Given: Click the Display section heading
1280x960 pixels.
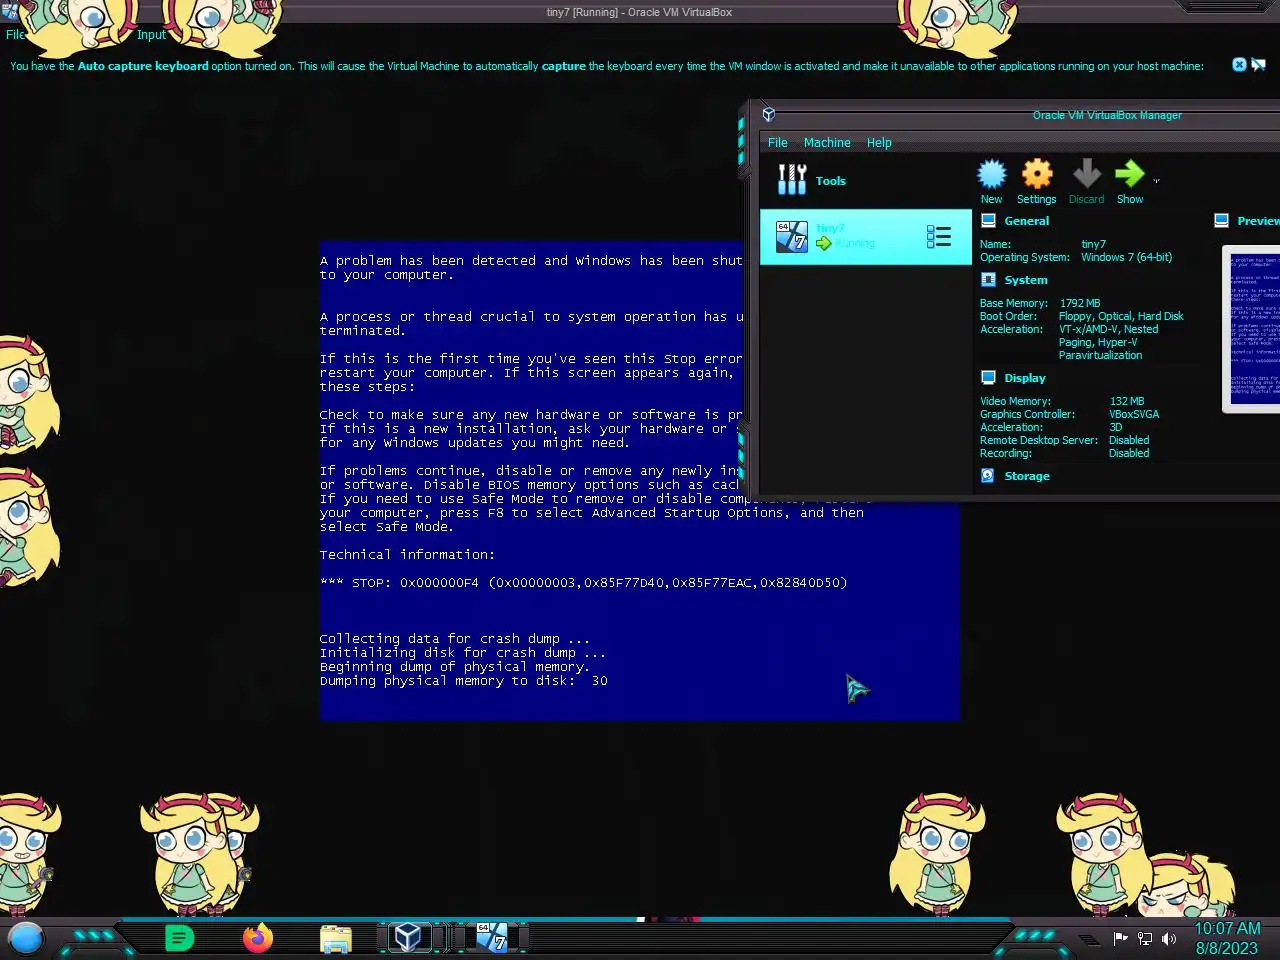Looking at the screenshot, I should (x=1025, y=378).
